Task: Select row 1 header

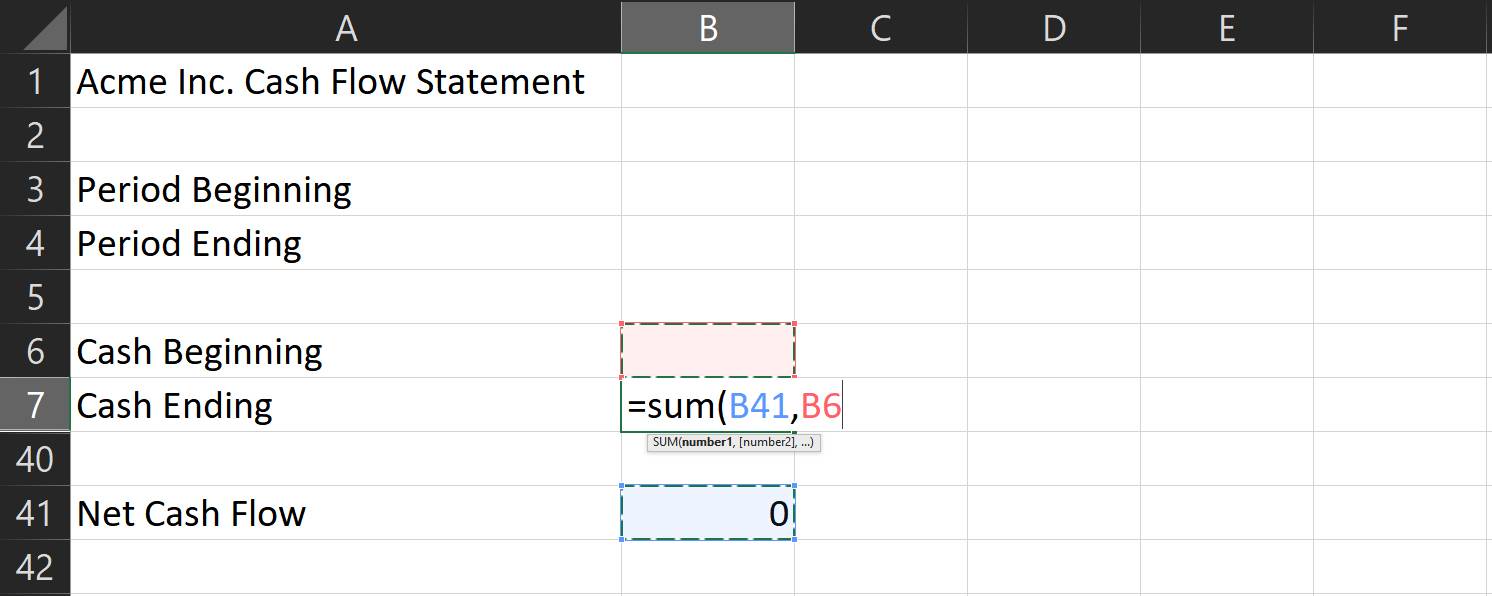Action: pyautogui.click(x=35, y=81)
